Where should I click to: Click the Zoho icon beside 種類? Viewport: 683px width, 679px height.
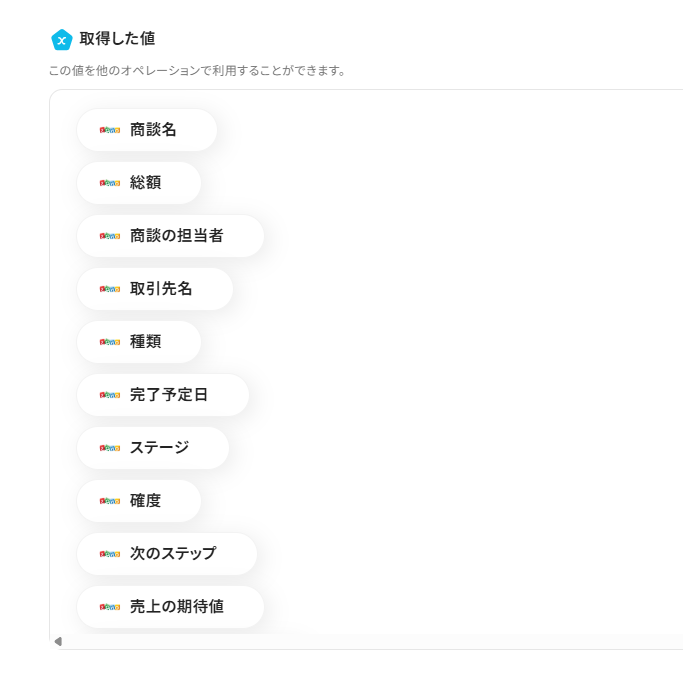click(x=110, y=342)
